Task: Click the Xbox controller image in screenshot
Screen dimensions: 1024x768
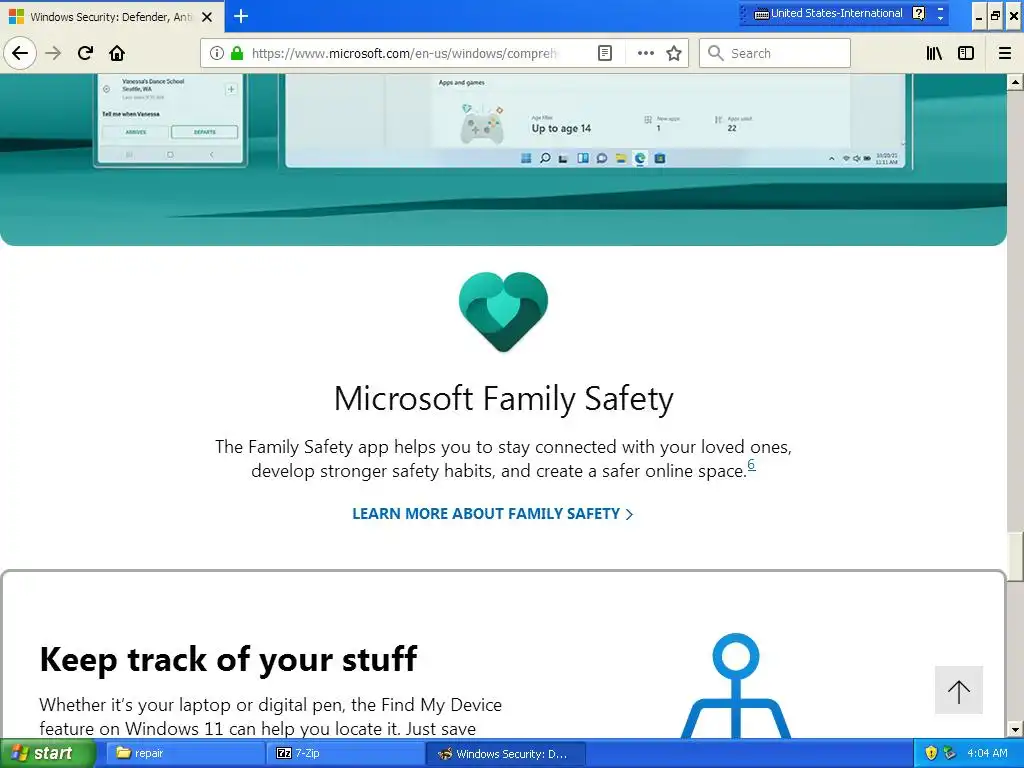Action: (482, 123)
